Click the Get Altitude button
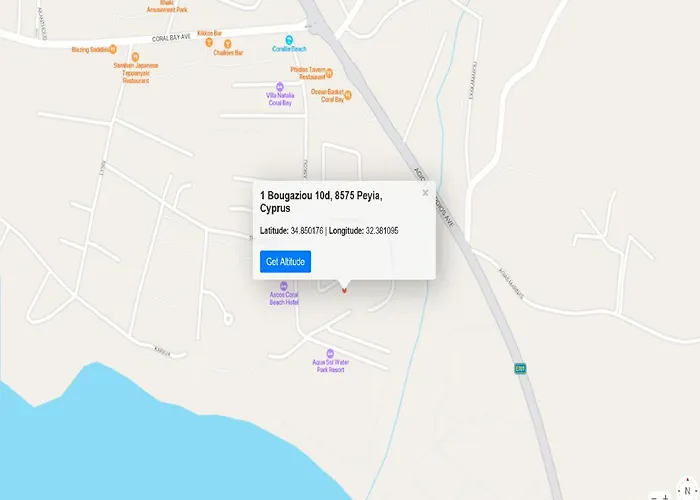The height and width of the screenshot is (500, 700). pos(285,261)
